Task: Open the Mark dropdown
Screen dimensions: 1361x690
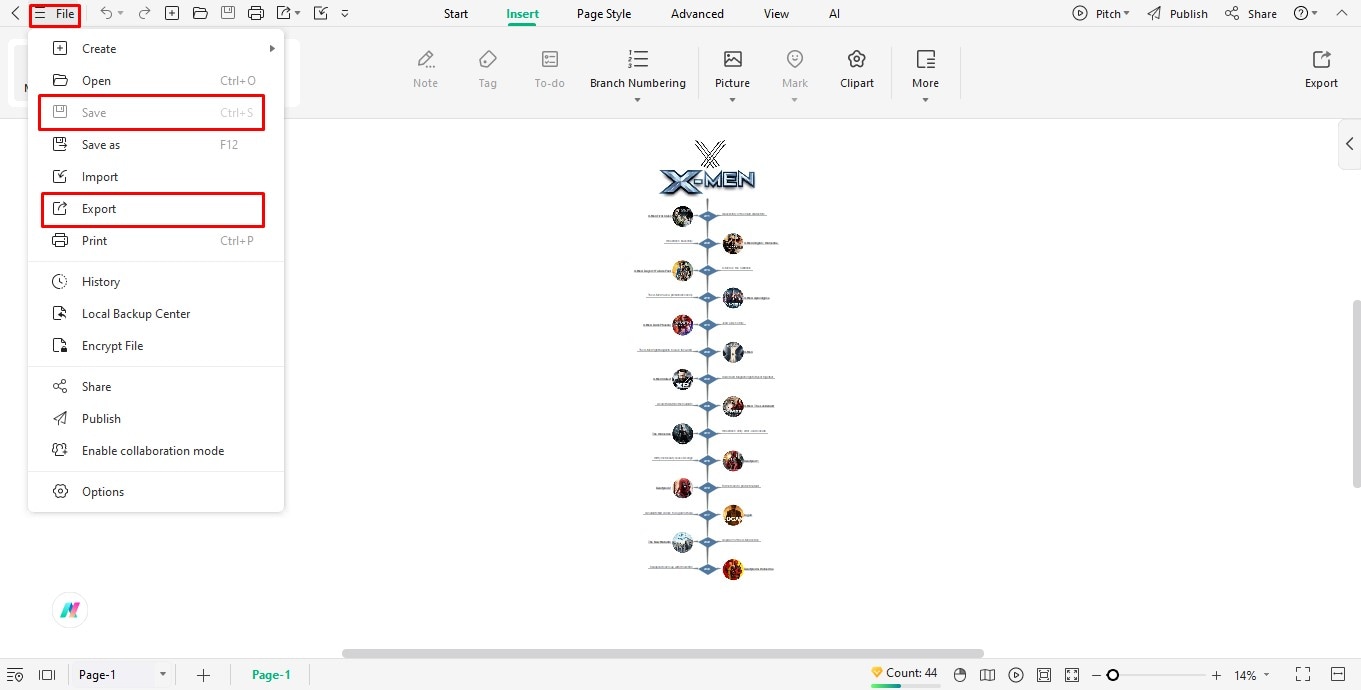Action: click(x=795, y=99)
